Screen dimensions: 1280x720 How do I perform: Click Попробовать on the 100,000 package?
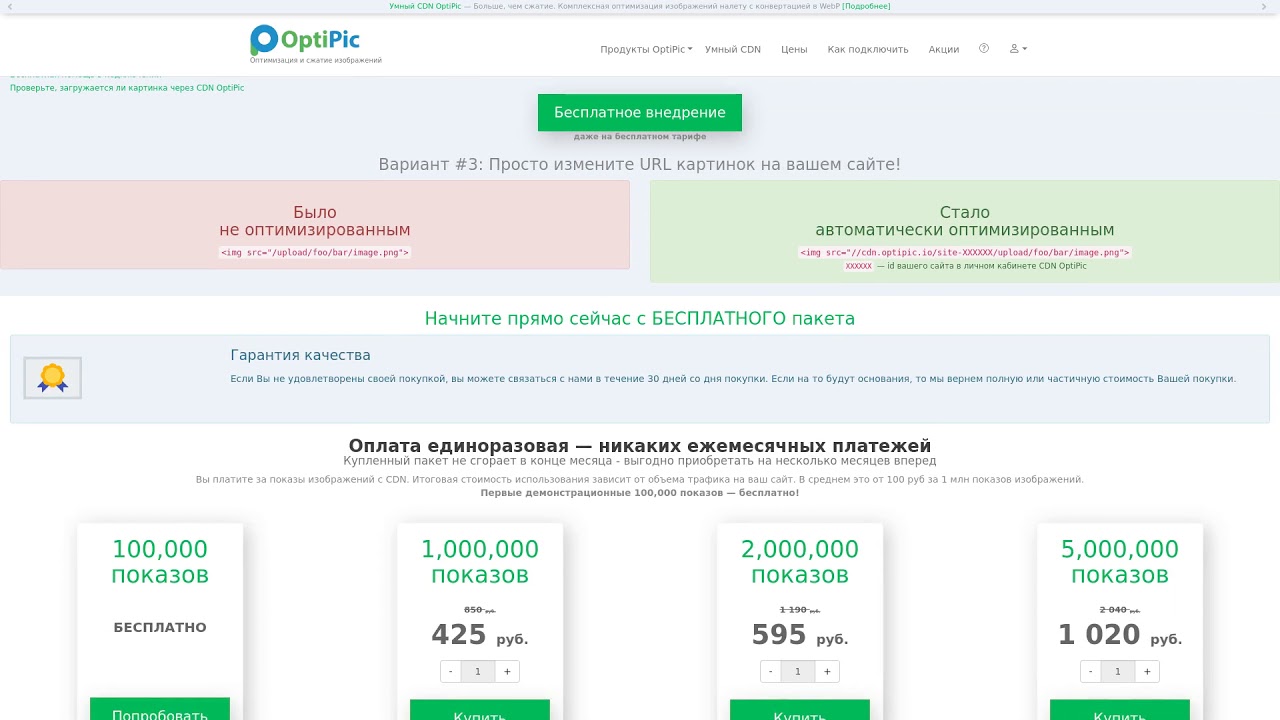[160, 709]
